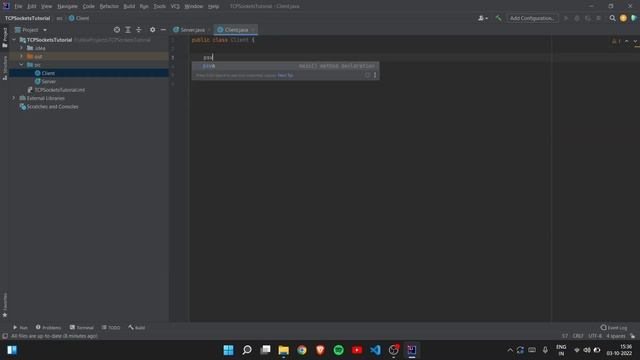This screenshot has width=640, height=360.
Task: Open File Explorer from taskbar
Action: tap(284, 350)
